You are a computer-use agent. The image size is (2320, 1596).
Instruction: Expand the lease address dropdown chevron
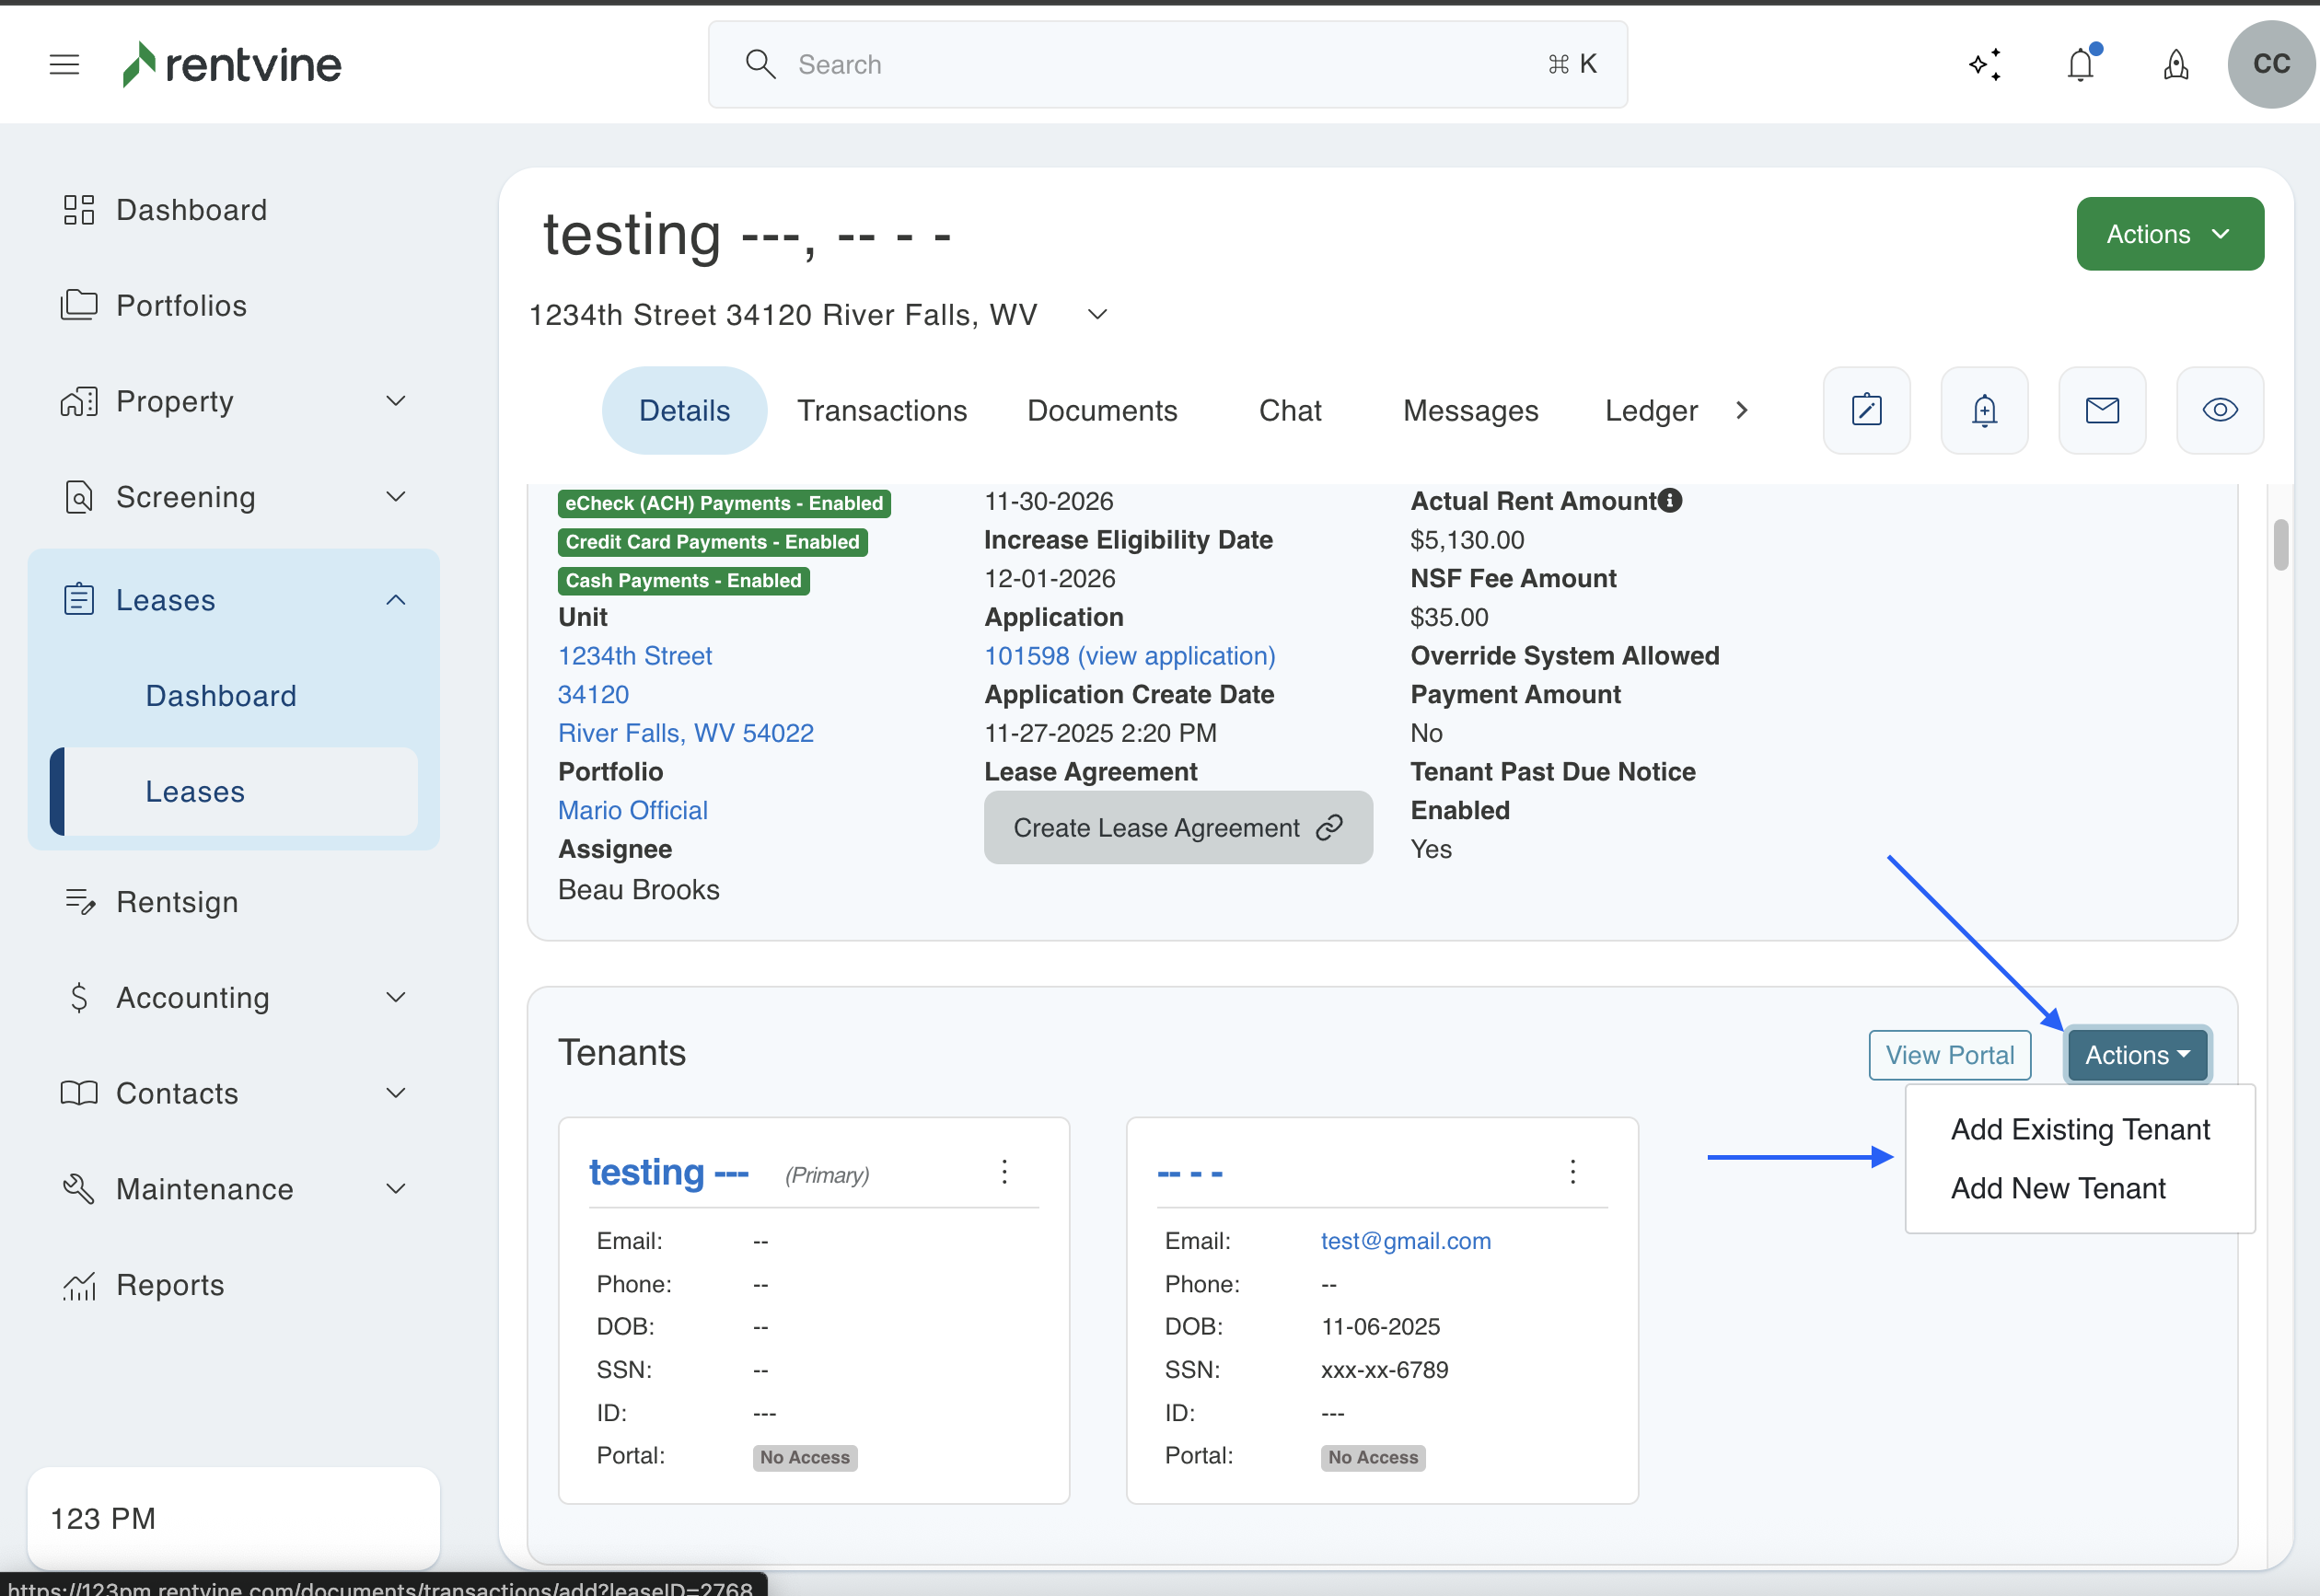pyautogui.click(x=1097, y=315)
